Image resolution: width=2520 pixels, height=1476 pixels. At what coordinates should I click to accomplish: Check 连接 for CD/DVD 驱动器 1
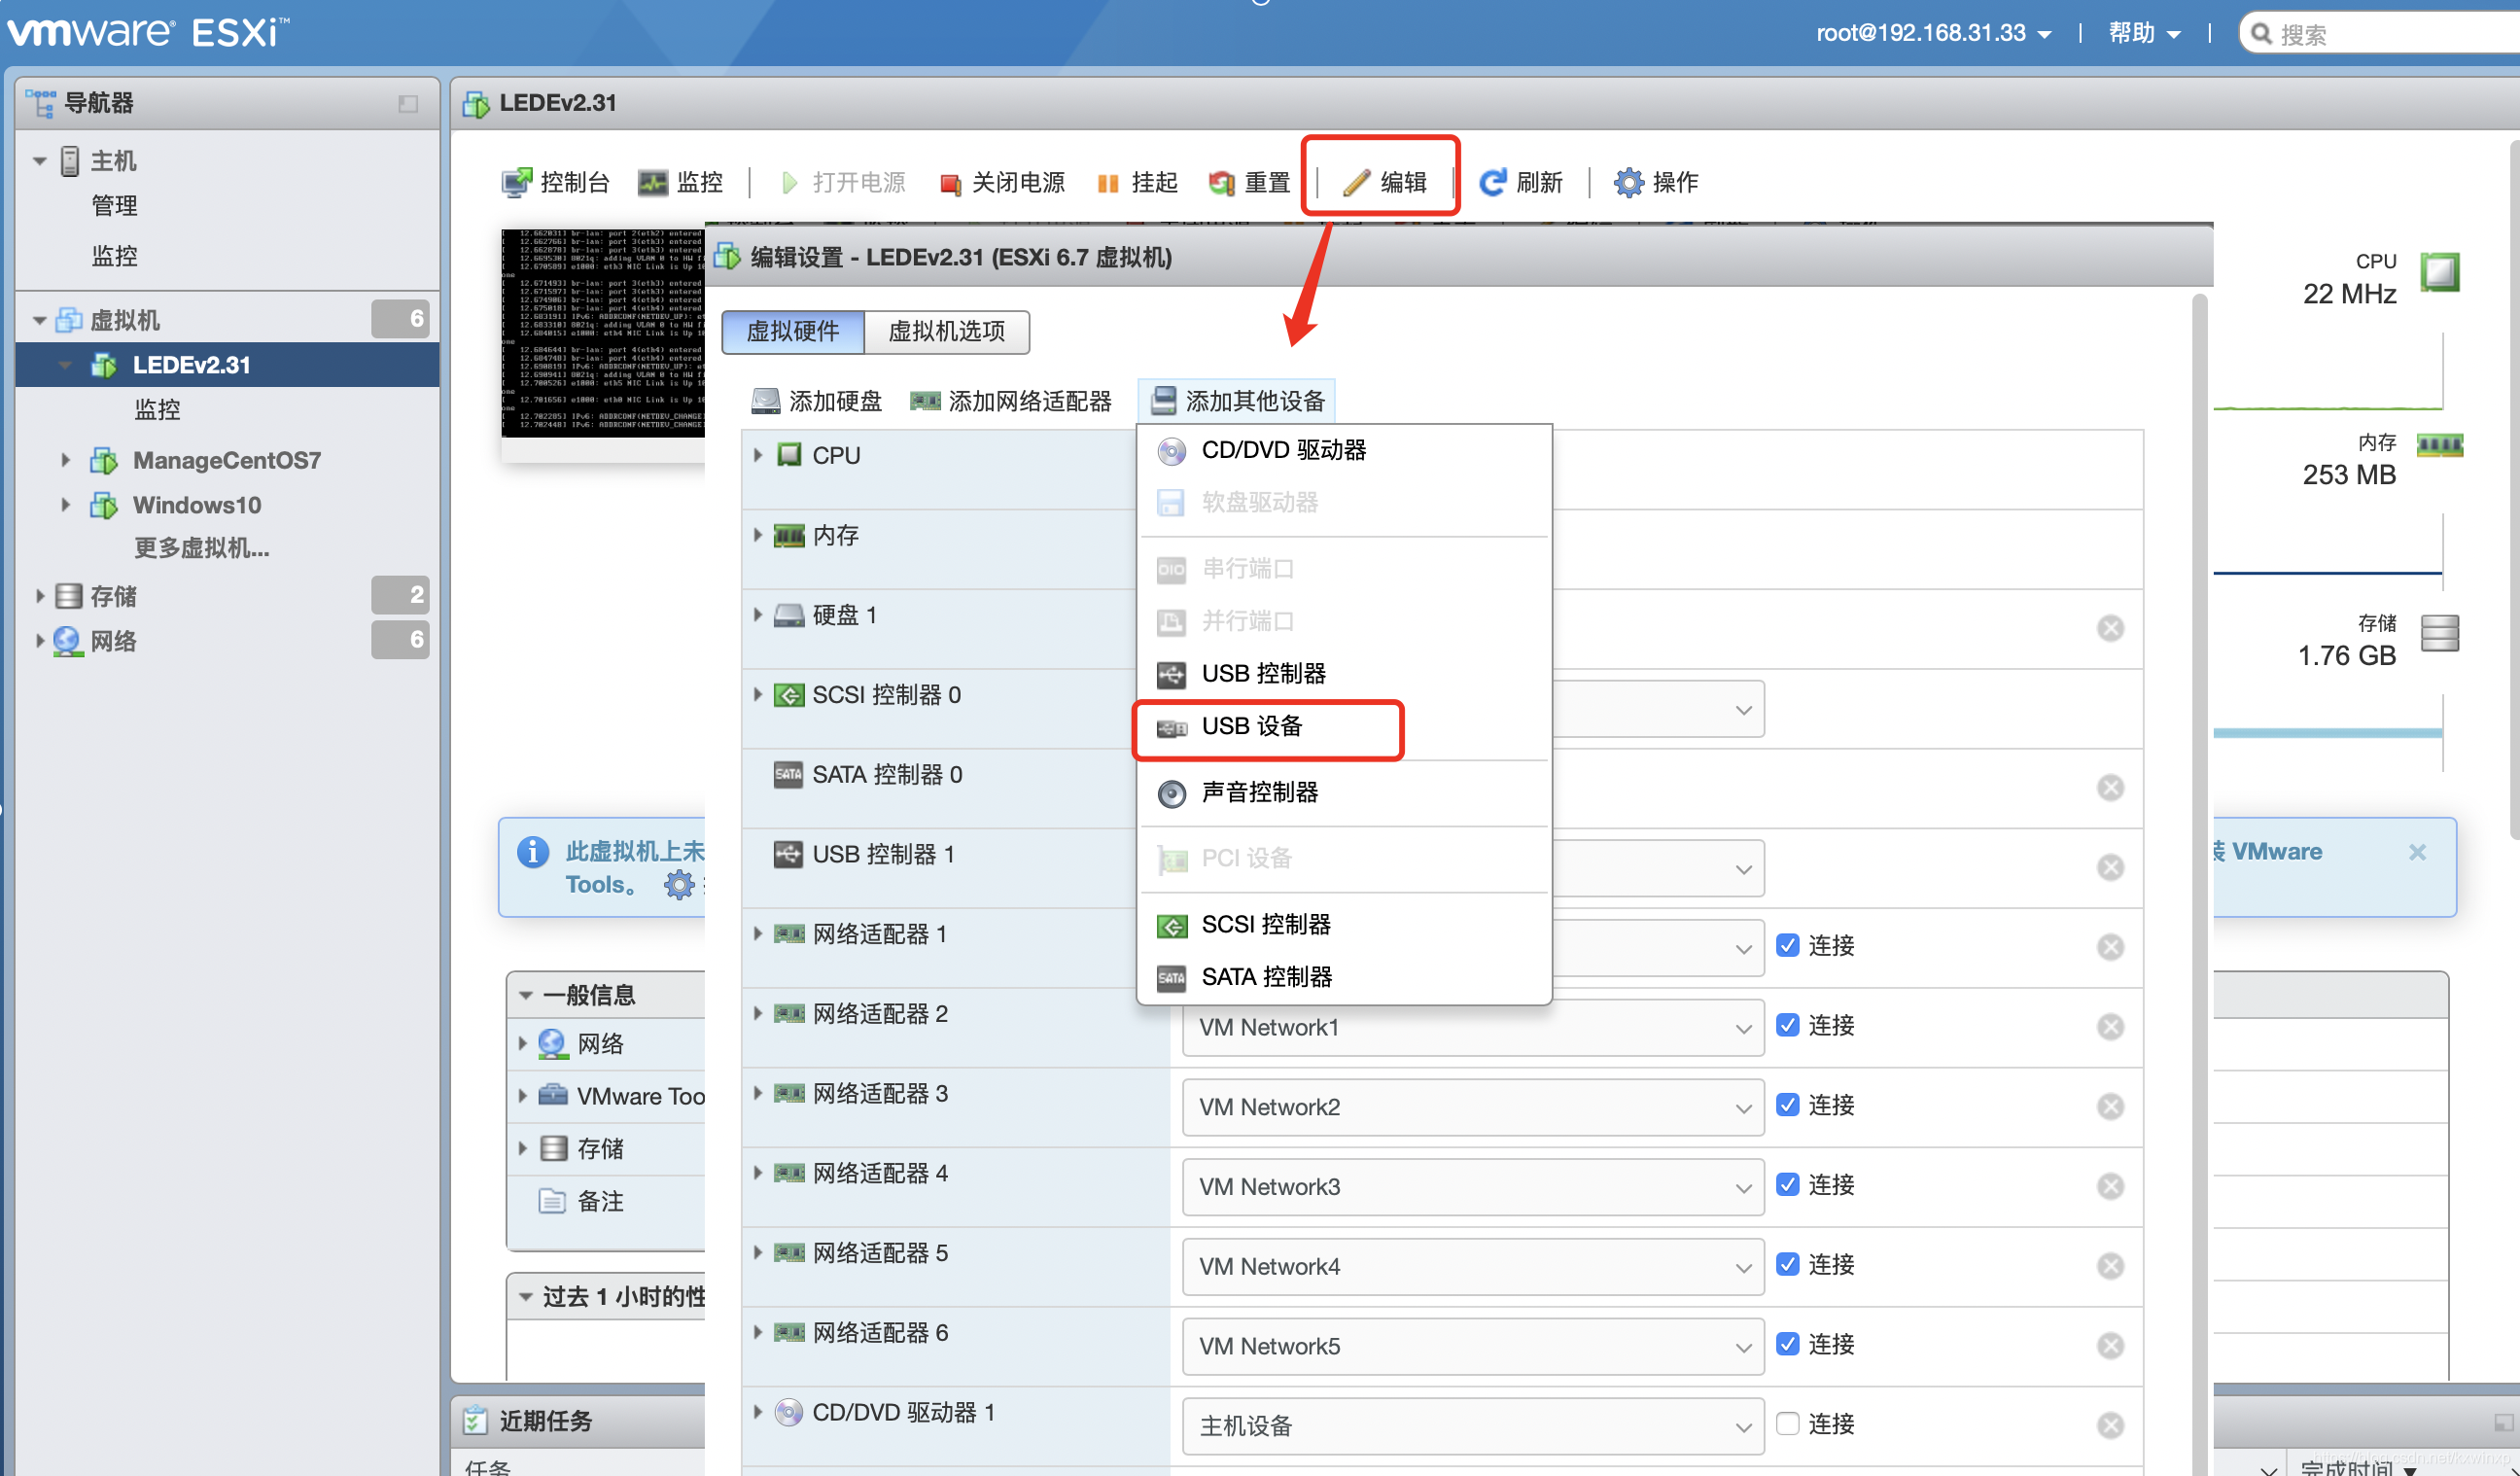[x=1787, y=1423]
